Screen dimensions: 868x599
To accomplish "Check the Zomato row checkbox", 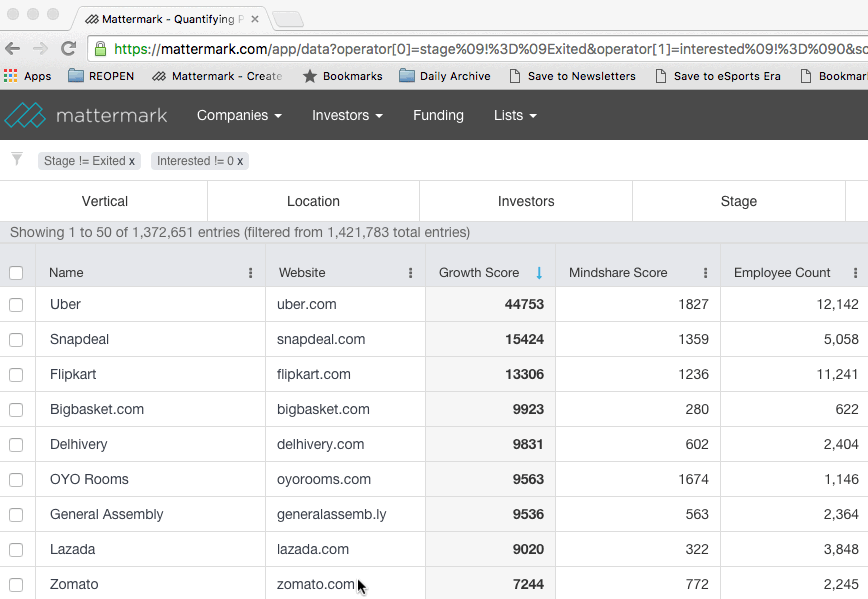I will point(16,585).
